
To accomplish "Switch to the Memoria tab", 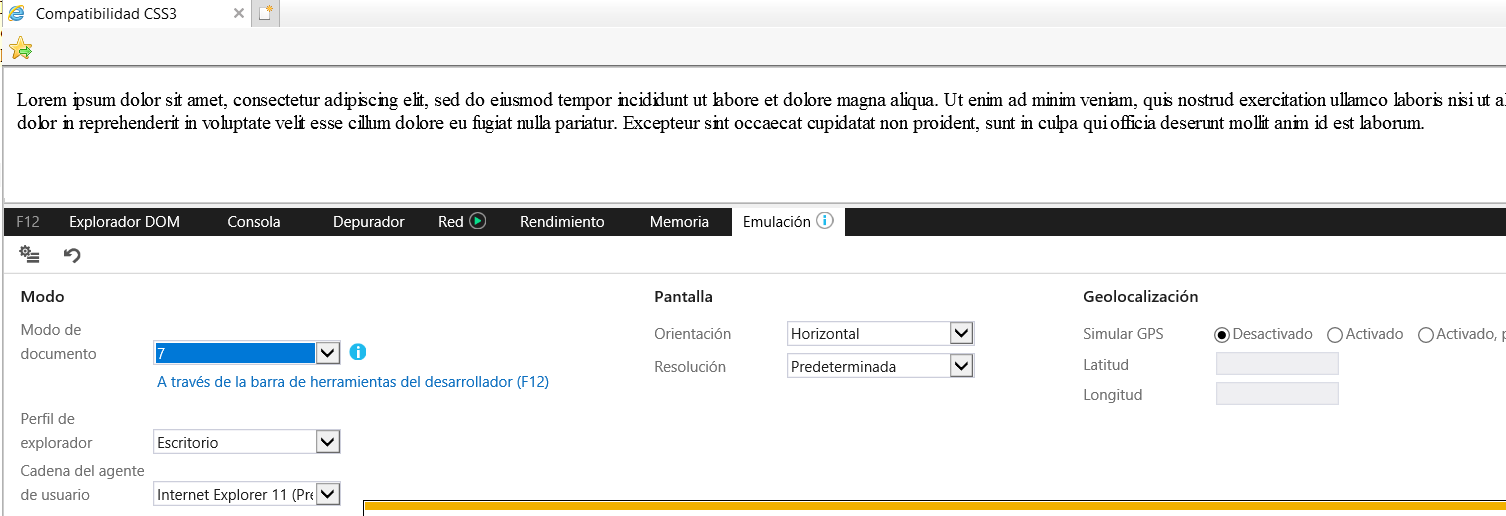I will click(x=679, y=222).
